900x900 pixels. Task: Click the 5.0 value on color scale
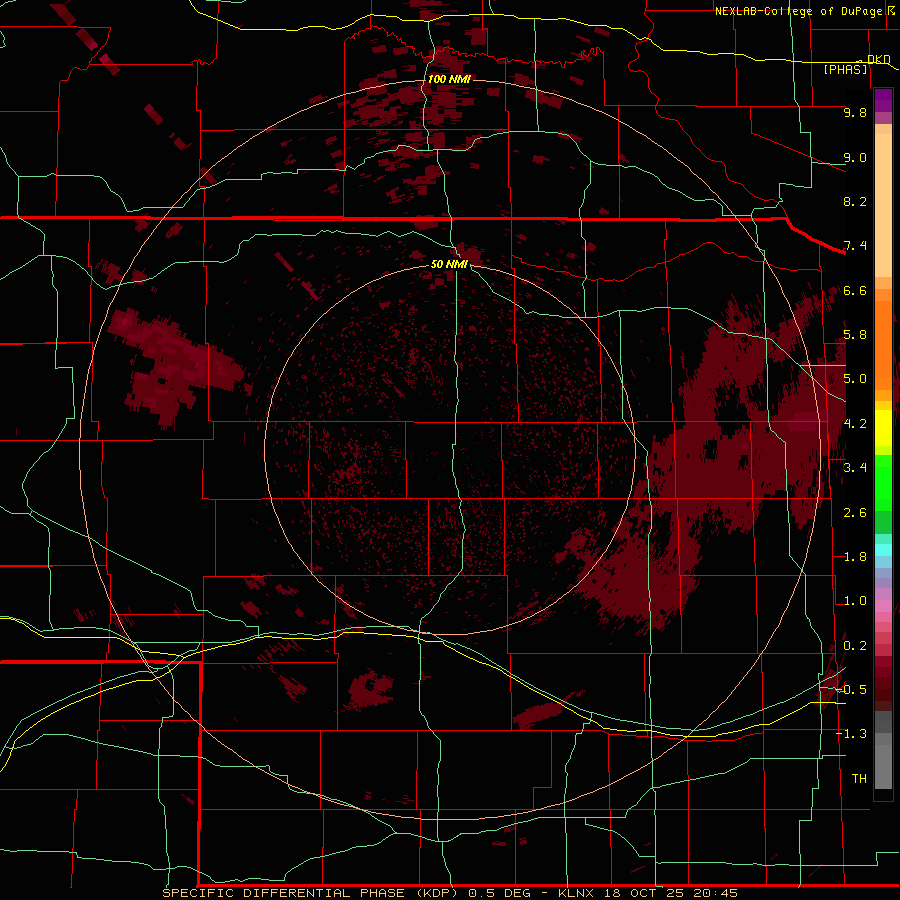coord(855,379)
